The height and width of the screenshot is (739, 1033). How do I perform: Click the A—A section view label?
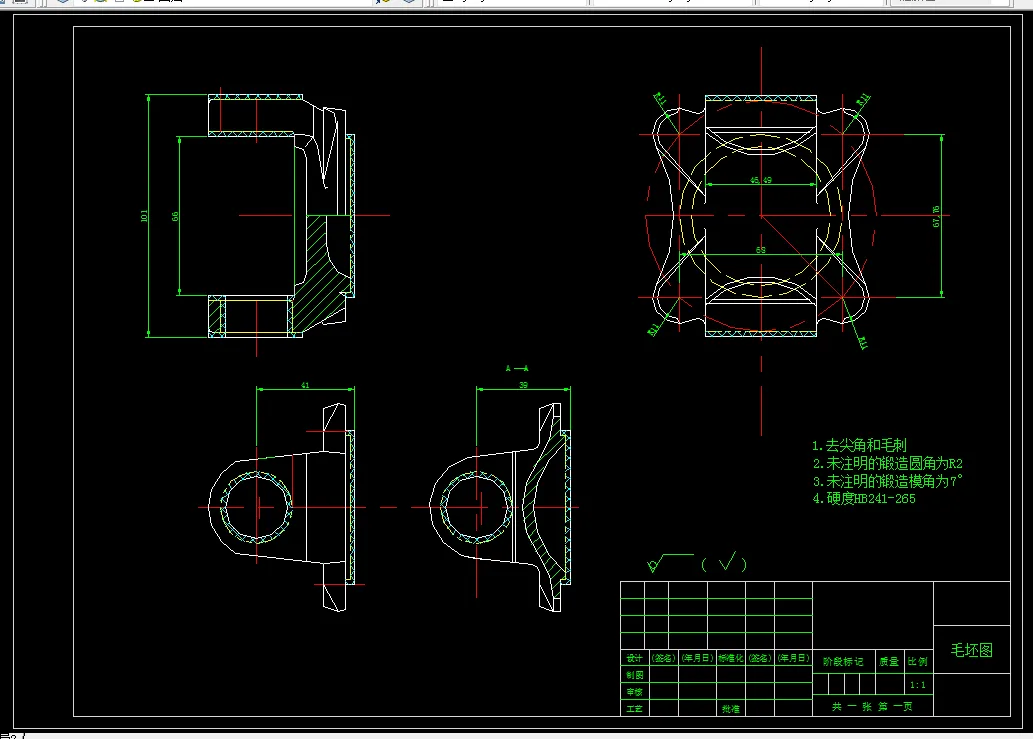[x=516, y=368]
